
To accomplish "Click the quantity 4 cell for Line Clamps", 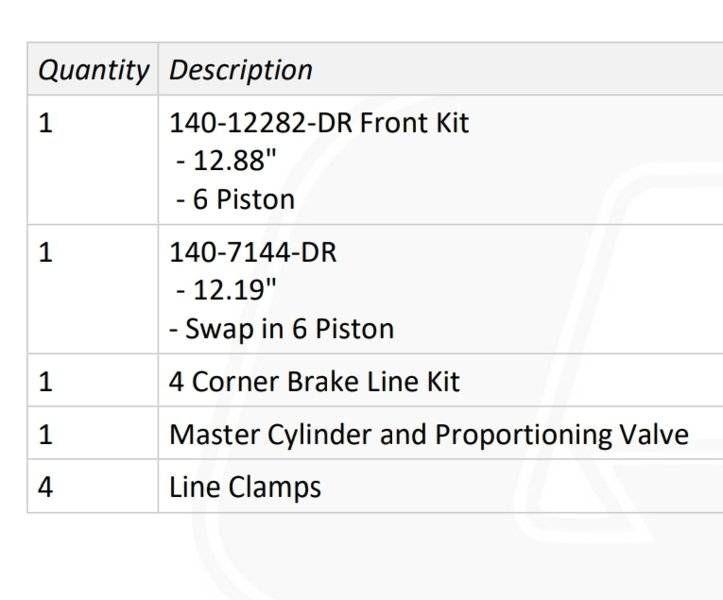I will pyautogui.click(x=93, y=486).
